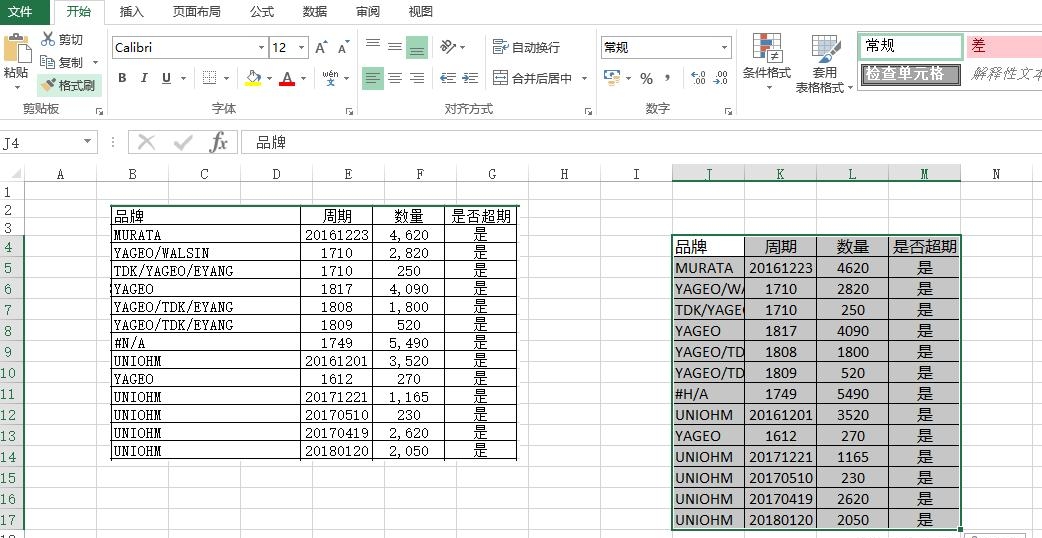
Task: Apply percent style
Action: [x=646, y=78]
